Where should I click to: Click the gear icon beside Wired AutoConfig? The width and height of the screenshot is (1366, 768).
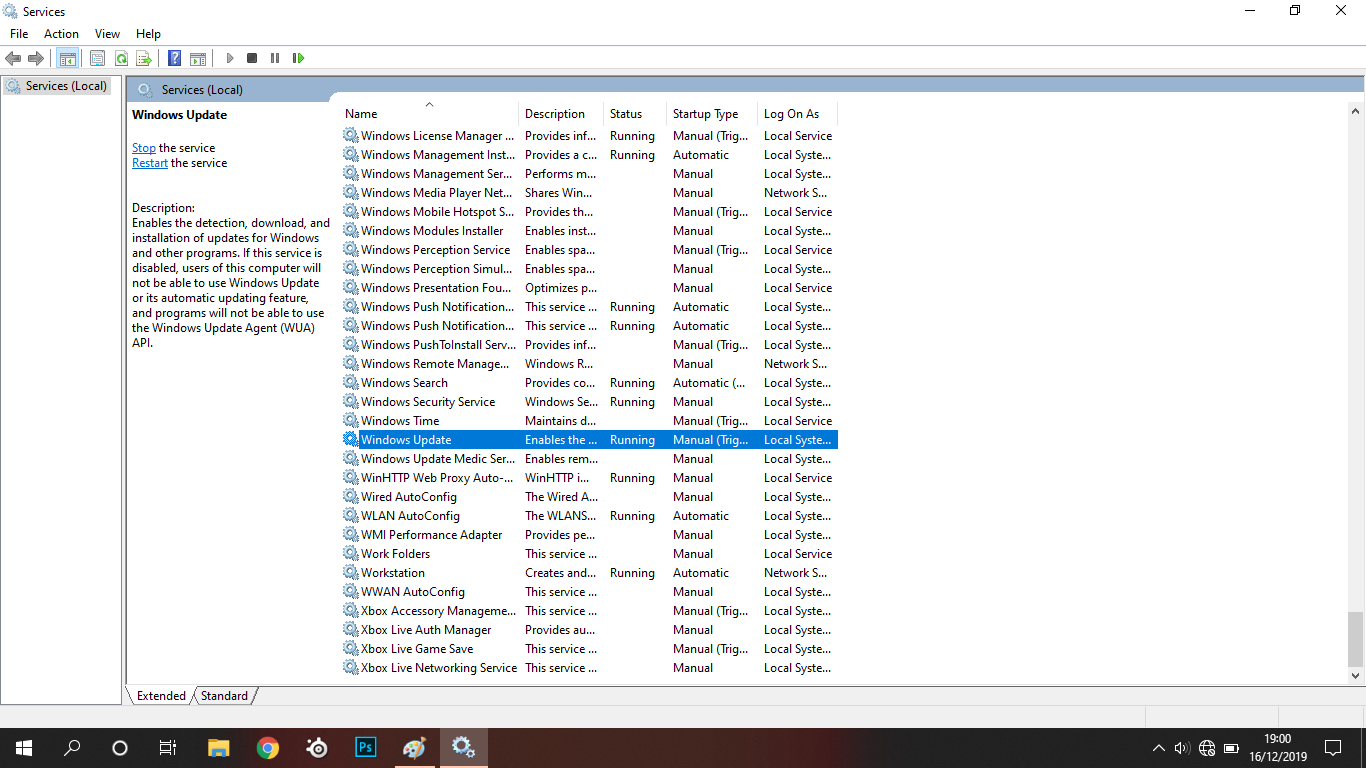pyautogui.click(x=350, y=497)
